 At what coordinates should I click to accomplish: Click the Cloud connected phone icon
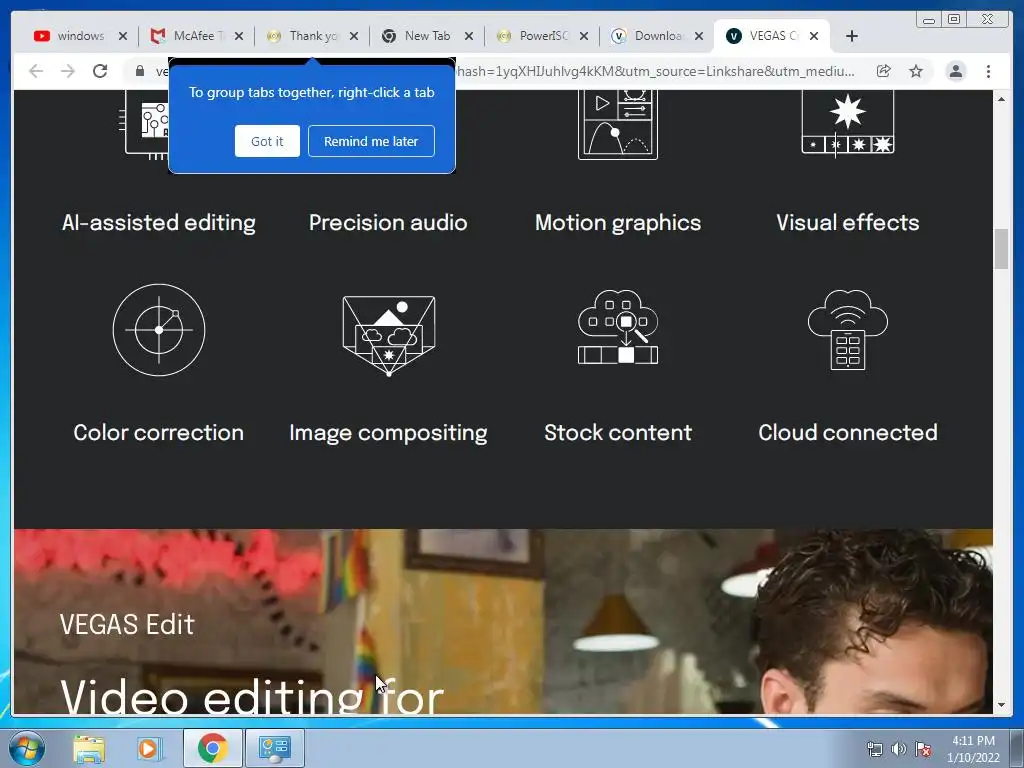click(848, 330)
